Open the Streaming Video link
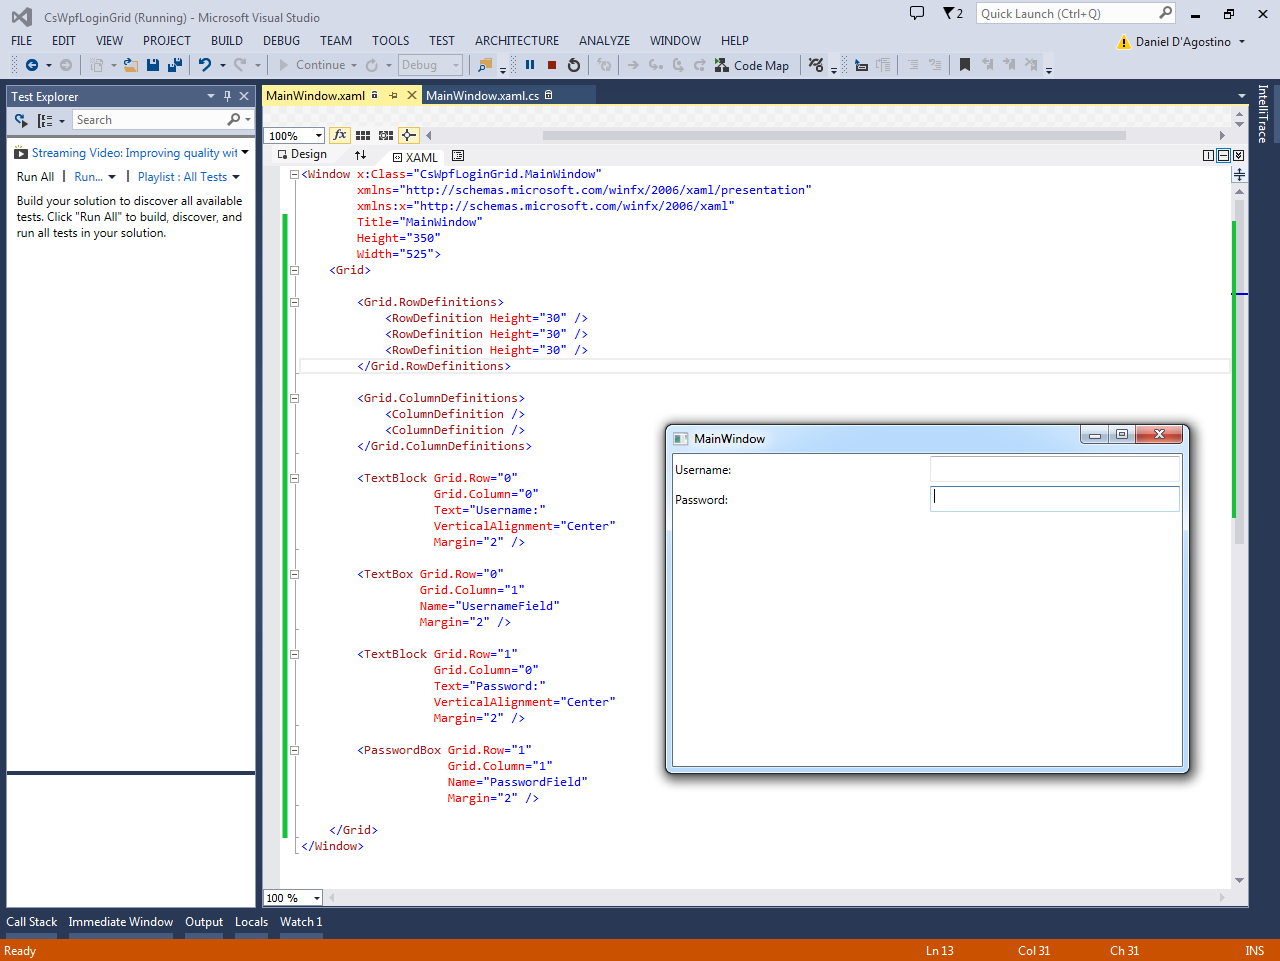Image resolution: width=1280 pixels, height=961 pixels. [134, 153]
